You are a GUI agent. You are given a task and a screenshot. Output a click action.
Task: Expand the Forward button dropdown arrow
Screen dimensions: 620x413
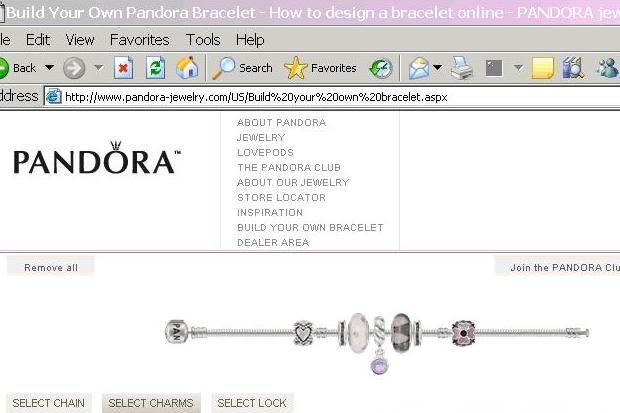[x=98, y=68]
